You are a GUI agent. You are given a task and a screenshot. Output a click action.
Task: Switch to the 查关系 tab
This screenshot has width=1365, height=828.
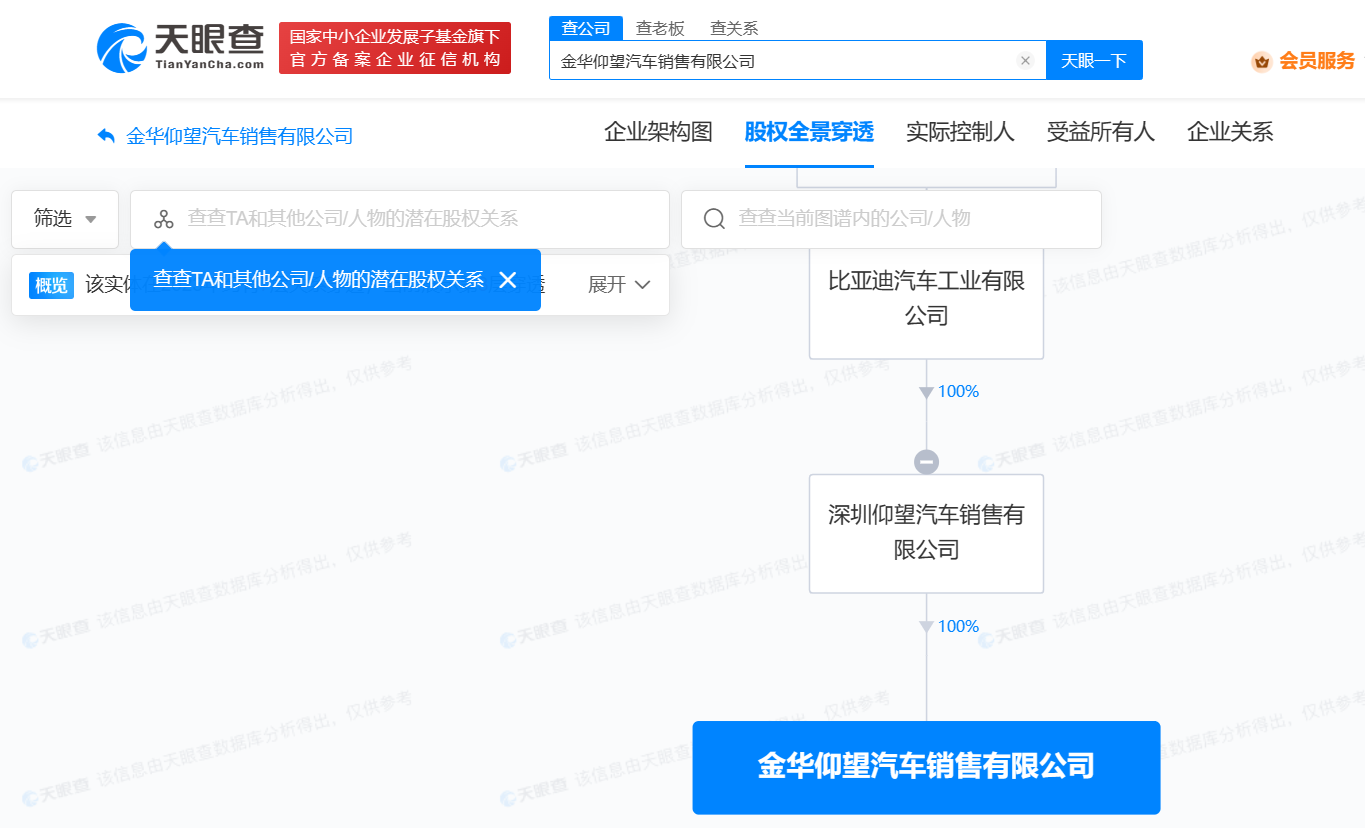[x=733, y=28]
